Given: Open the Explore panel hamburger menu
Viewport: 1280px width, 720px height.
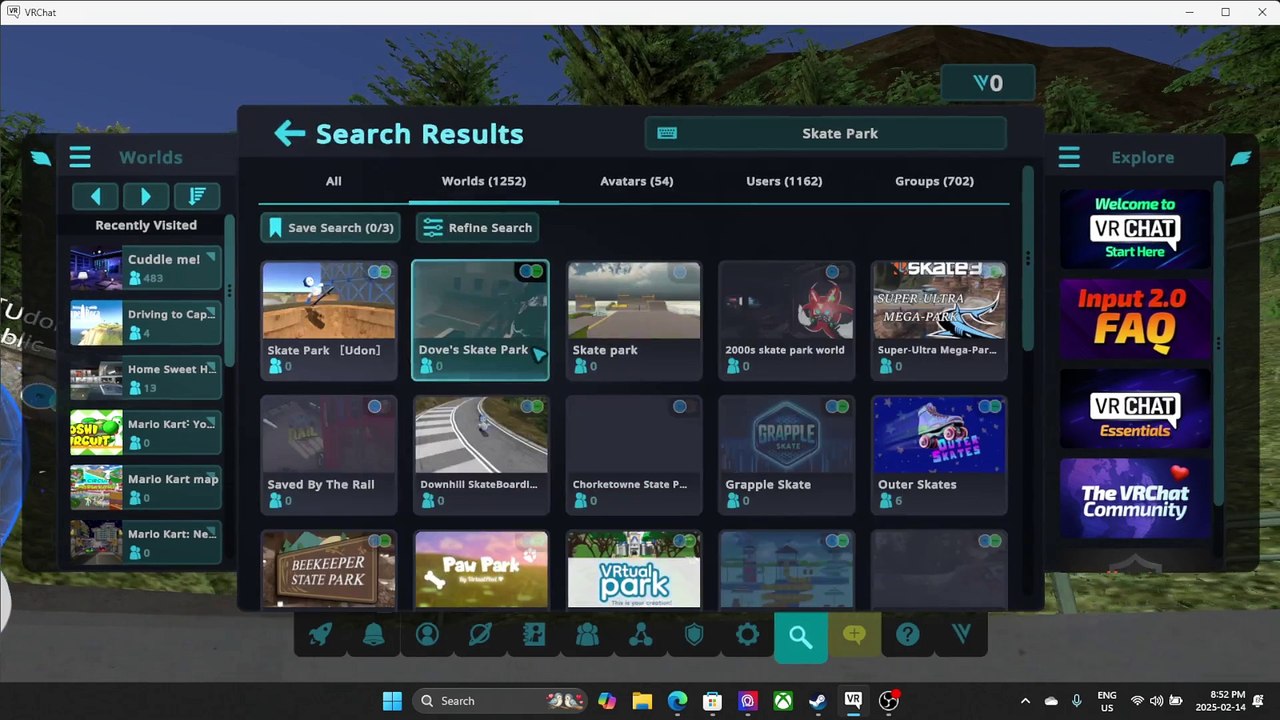Looking at the screenshot, I should tap(1069, 157).
